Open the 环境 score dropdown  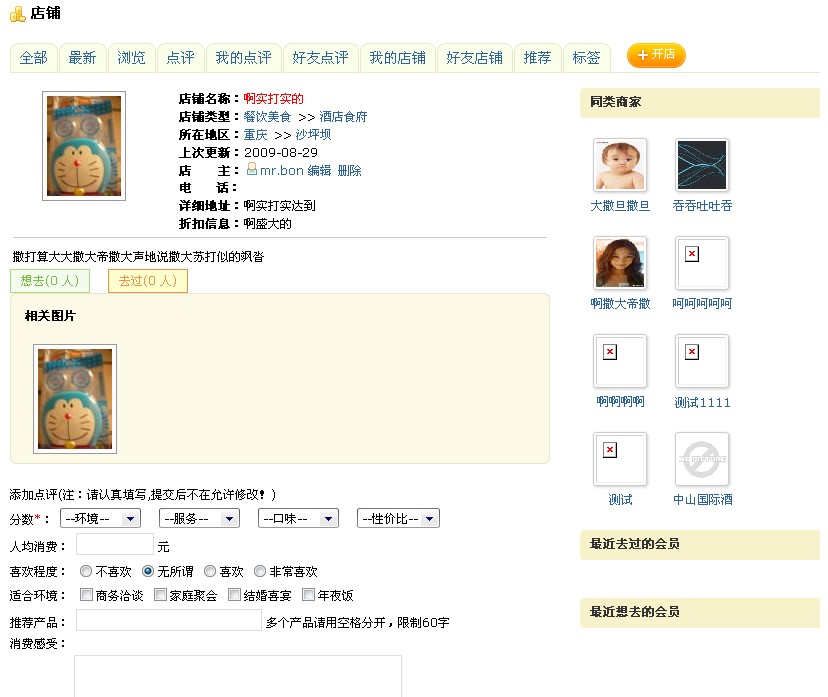click(x=100, y=519)
